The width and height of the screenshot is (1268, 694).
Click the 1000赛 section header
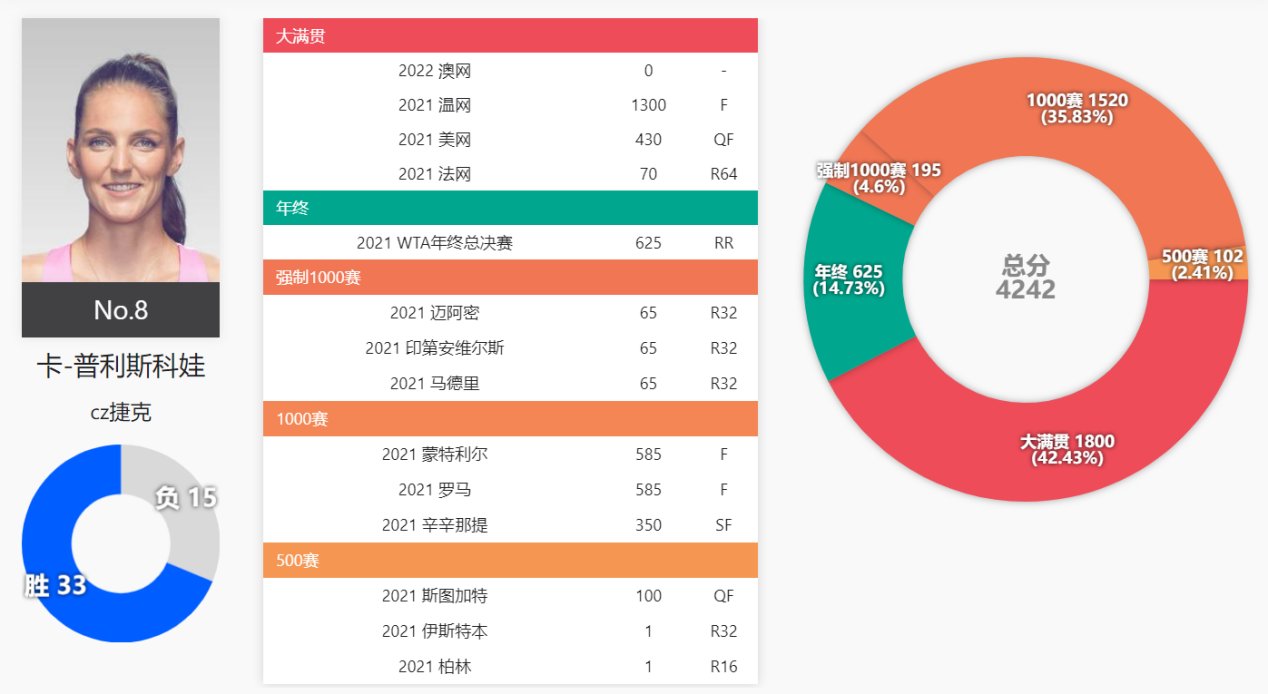point(510,419)
